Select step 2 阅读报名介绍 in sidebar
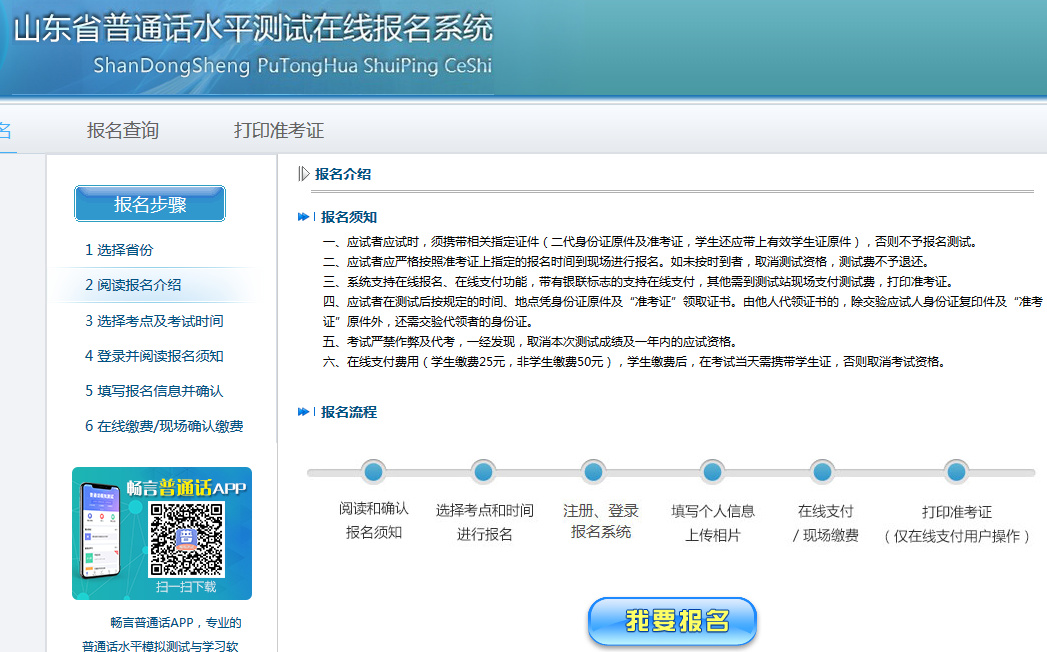The height and width of the screenshot is (652, 1047). (x=133, y=284)
